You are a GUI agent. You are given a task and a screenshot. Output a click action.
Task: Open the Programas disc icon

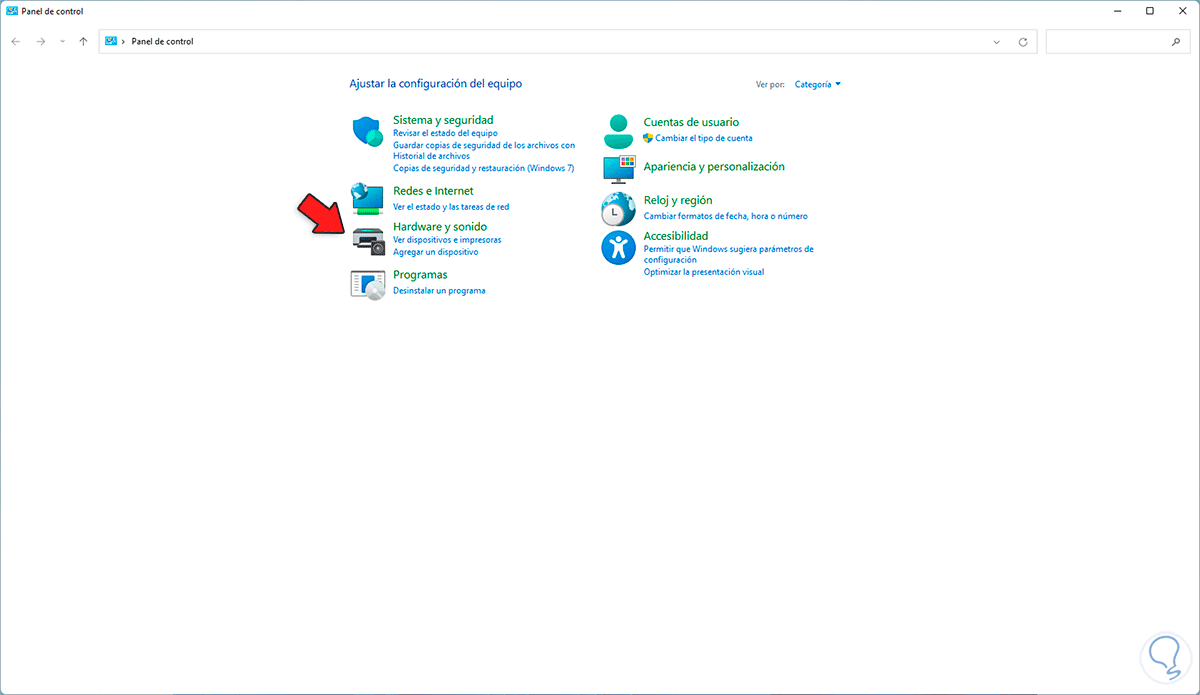click(368, 285)
